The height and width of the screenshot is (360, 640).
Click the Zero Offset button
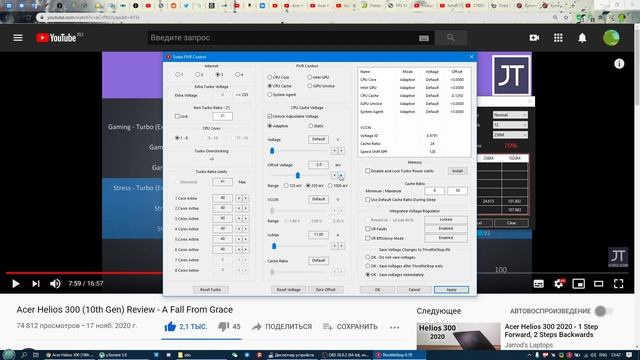[325, 289]
